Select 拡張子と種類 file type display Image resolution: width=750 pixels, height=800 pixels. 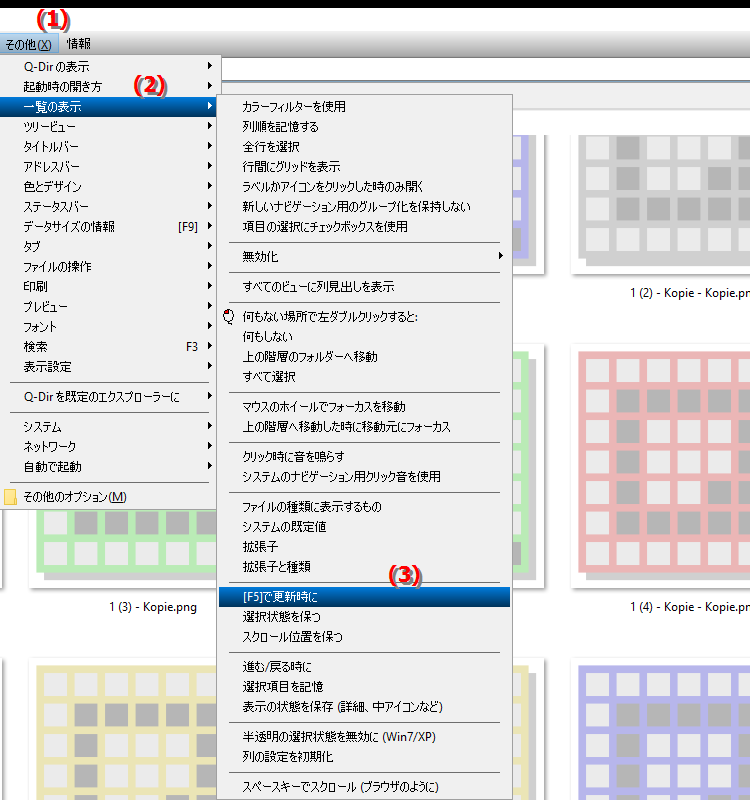click(x=364, y=566)
